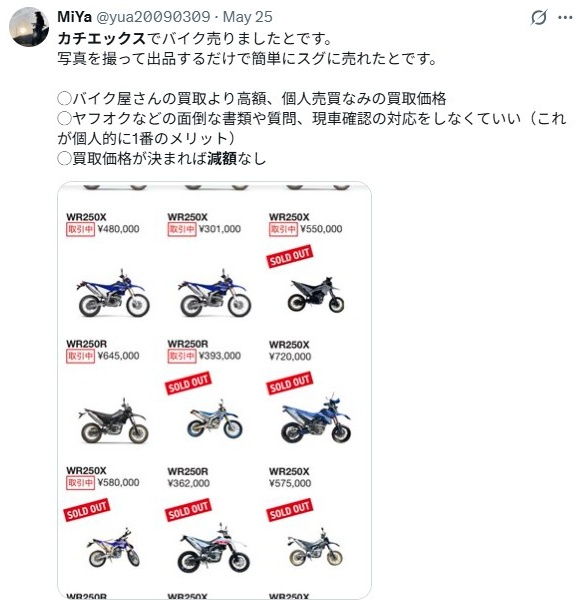Click the May 25 timestamp

click(248, 17)
